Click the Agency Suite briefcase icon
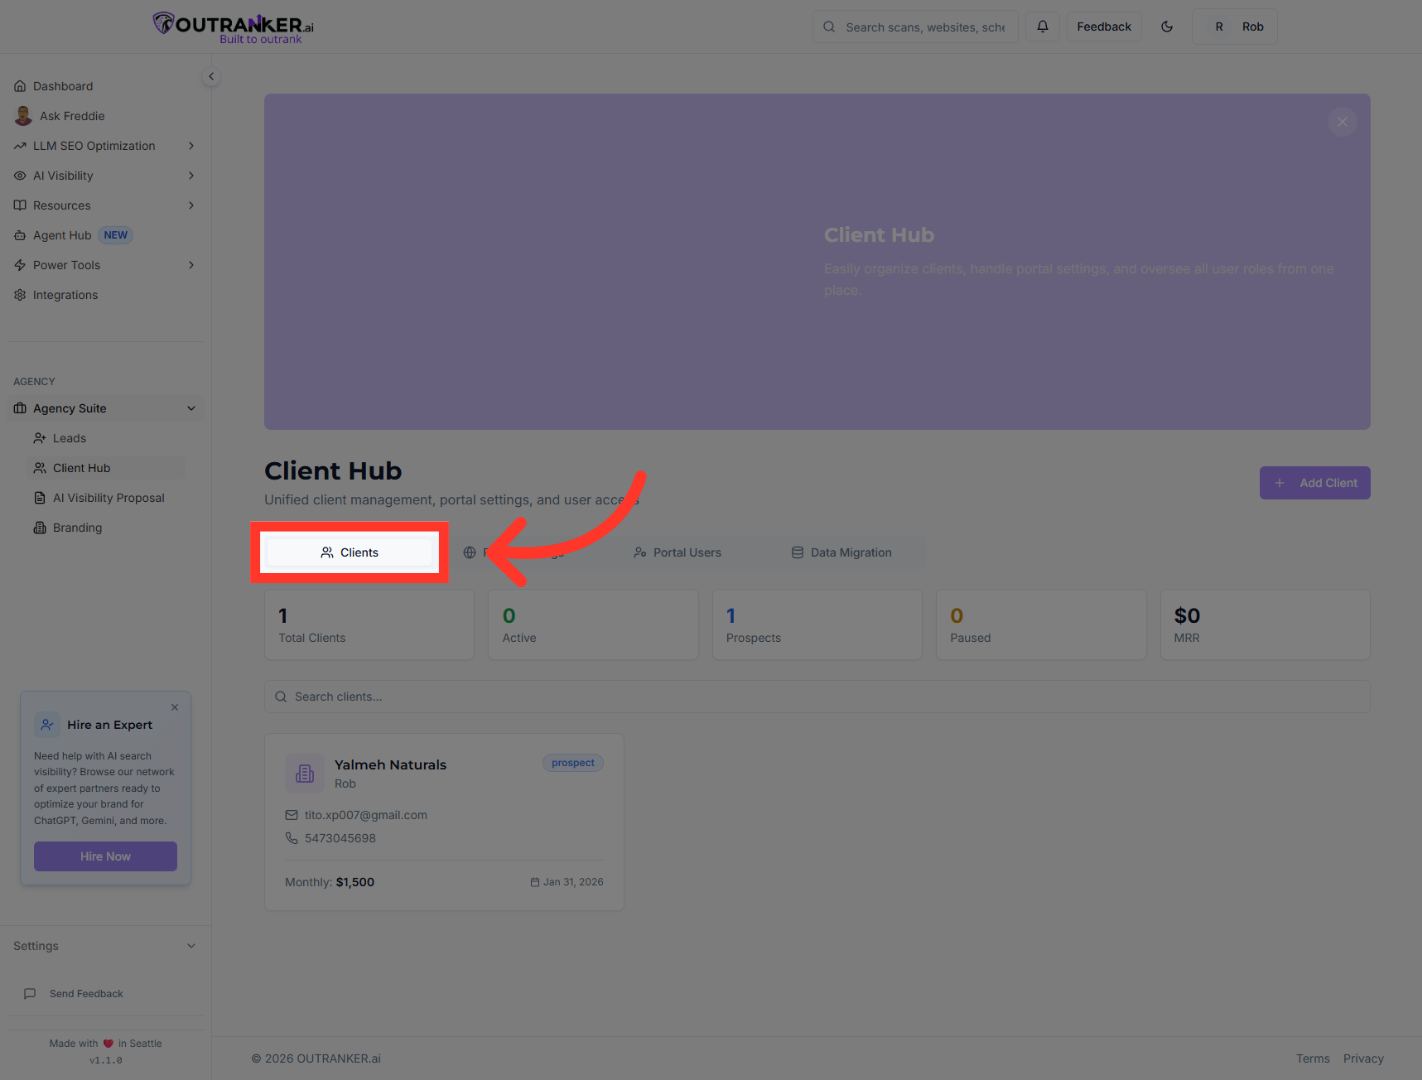Image resolution: width=1422 pixels, height=1080 pixels. click(20, 408)
